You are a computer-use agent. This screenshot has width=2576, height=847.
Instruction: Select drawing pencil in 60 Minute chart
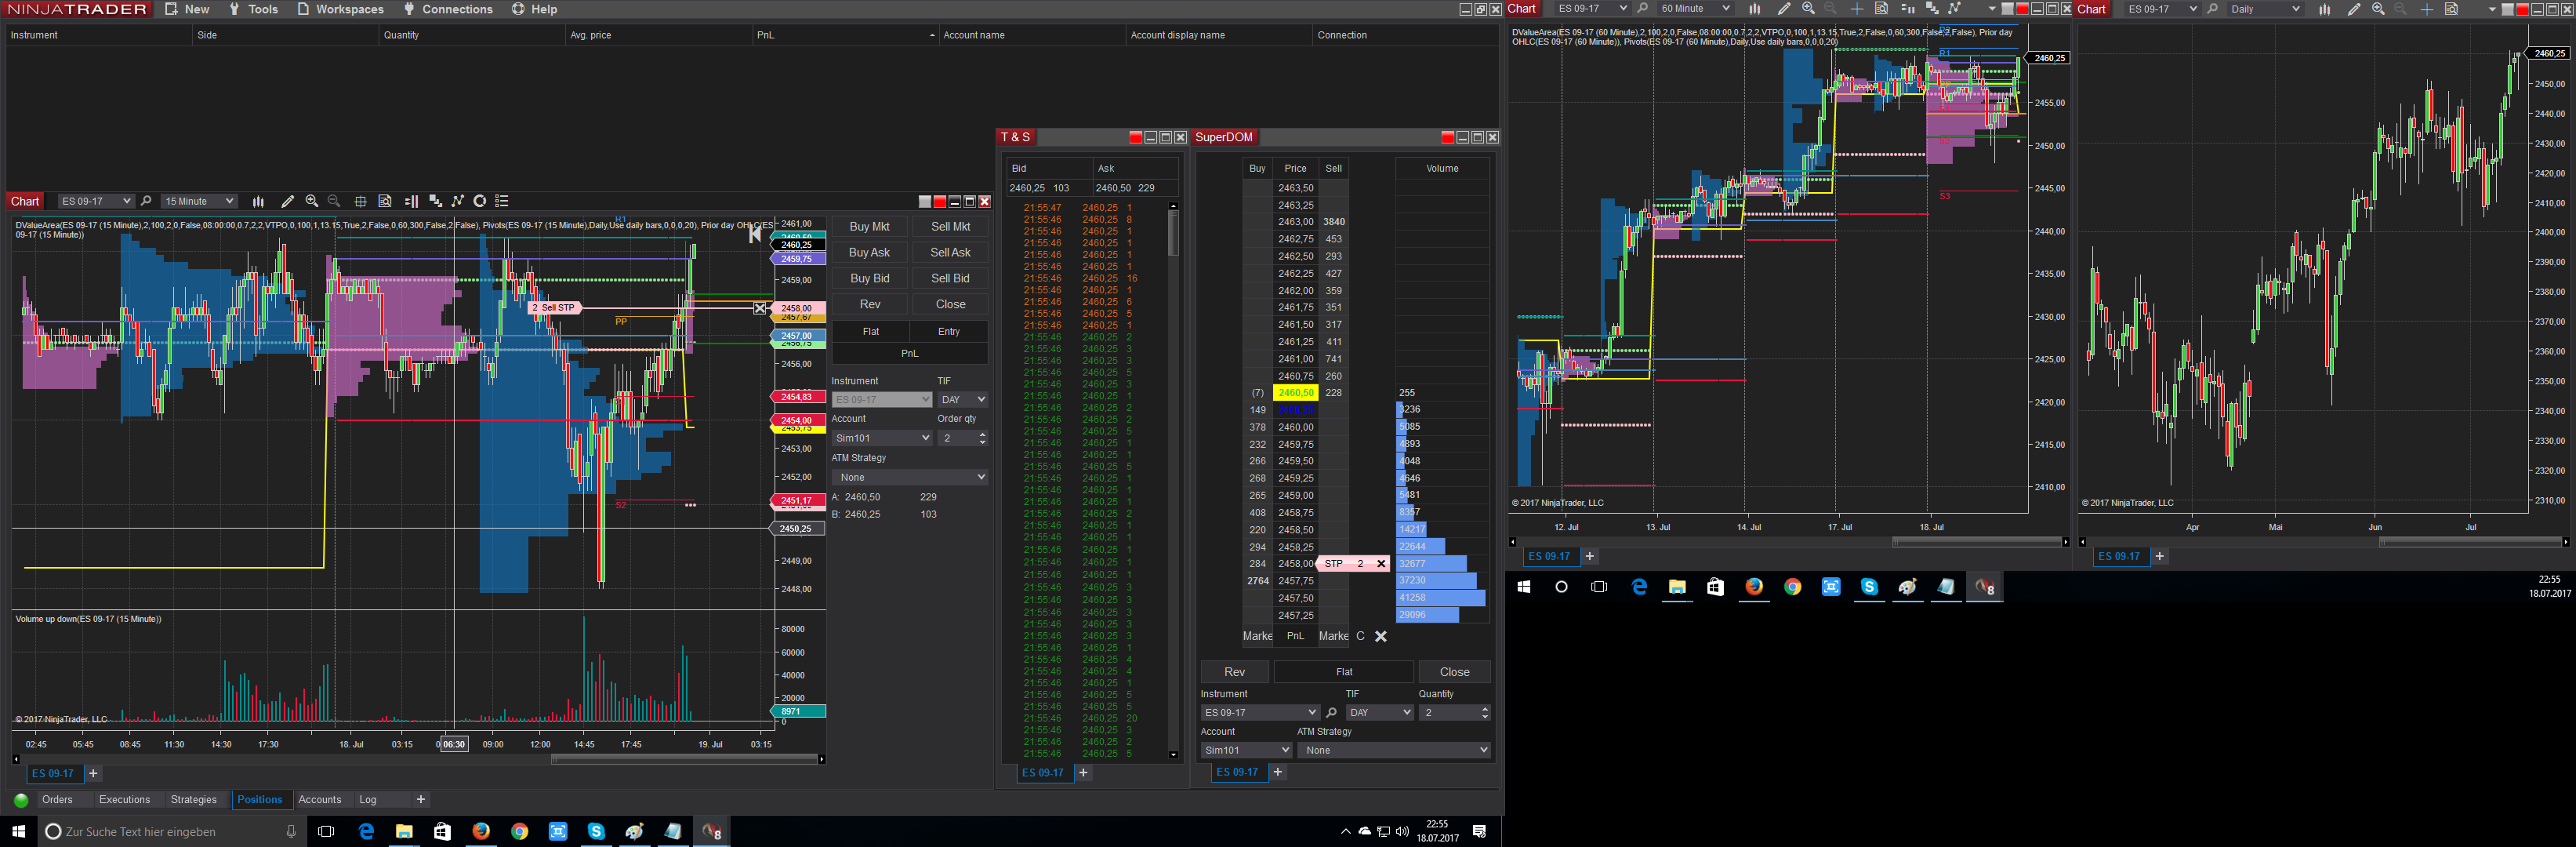pyautogui.click(x=1784, y=9)
